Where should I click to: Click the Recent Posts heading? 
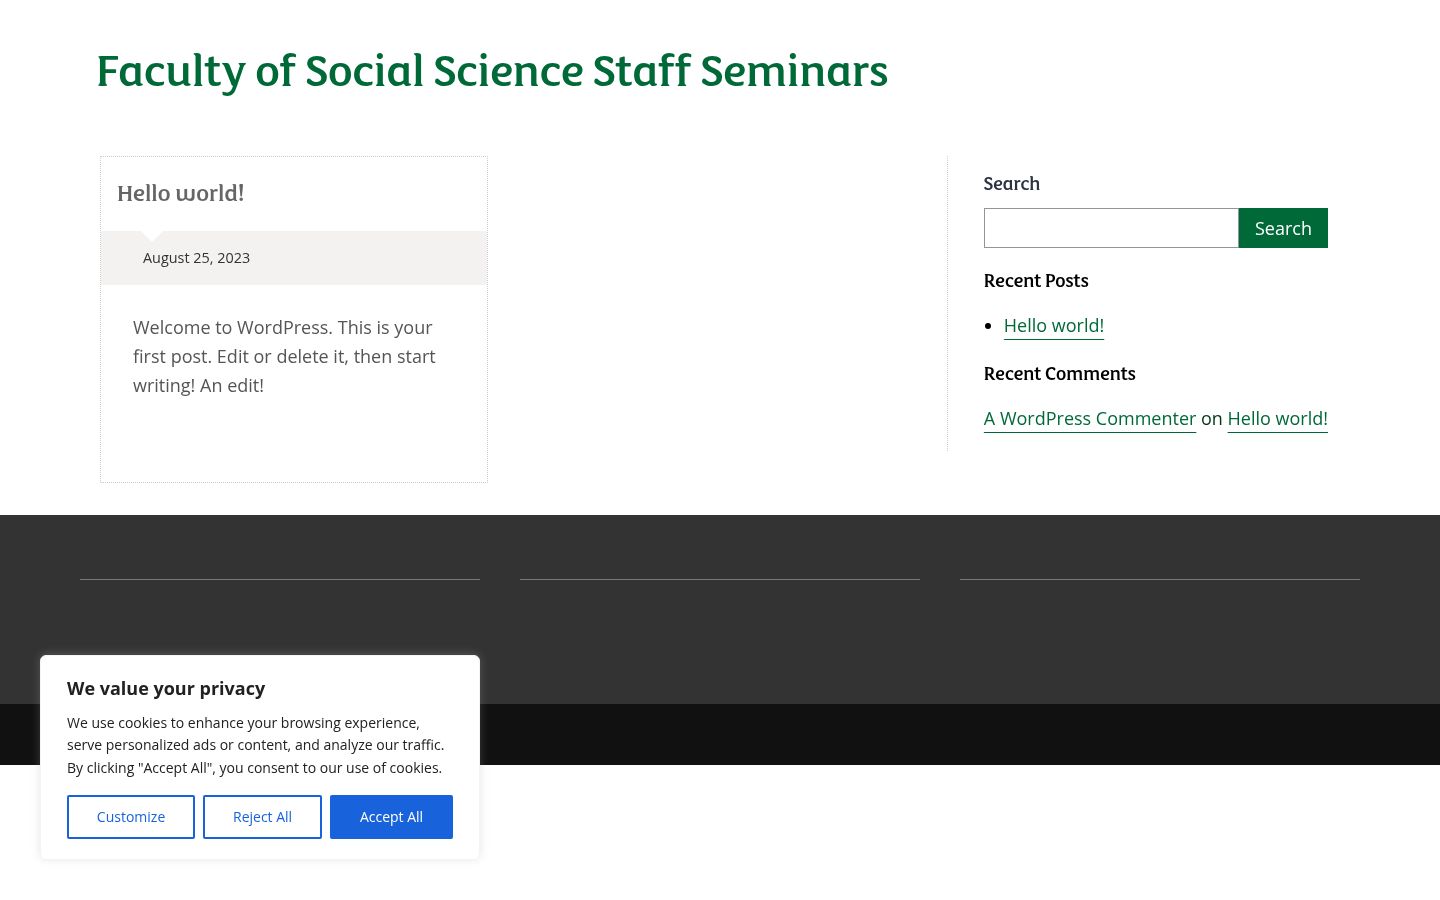pos(1036,281)
